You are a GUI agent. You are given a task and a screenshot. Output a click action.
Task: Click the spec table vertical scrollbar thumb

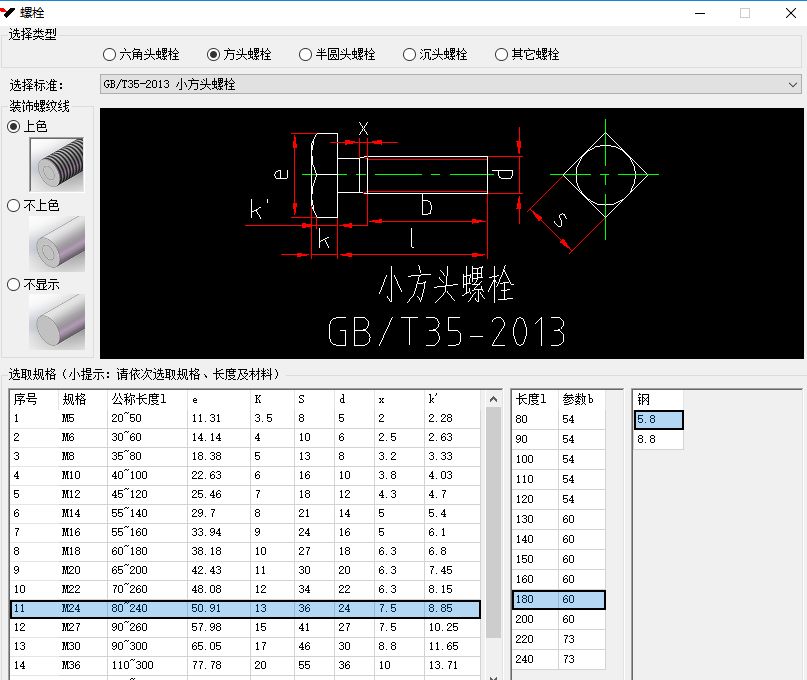pos(493,522)
